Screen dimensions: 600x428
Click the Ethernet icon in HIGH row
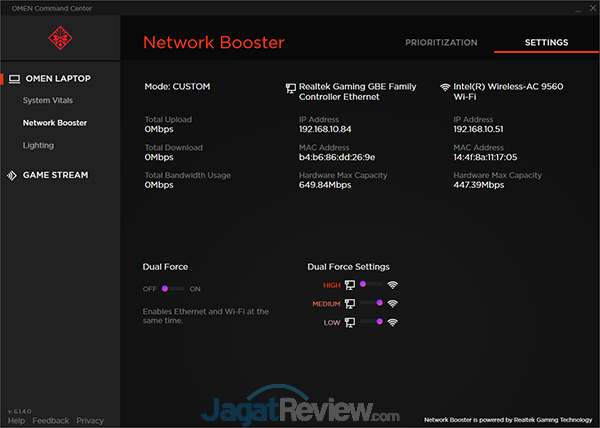point(350,285)
